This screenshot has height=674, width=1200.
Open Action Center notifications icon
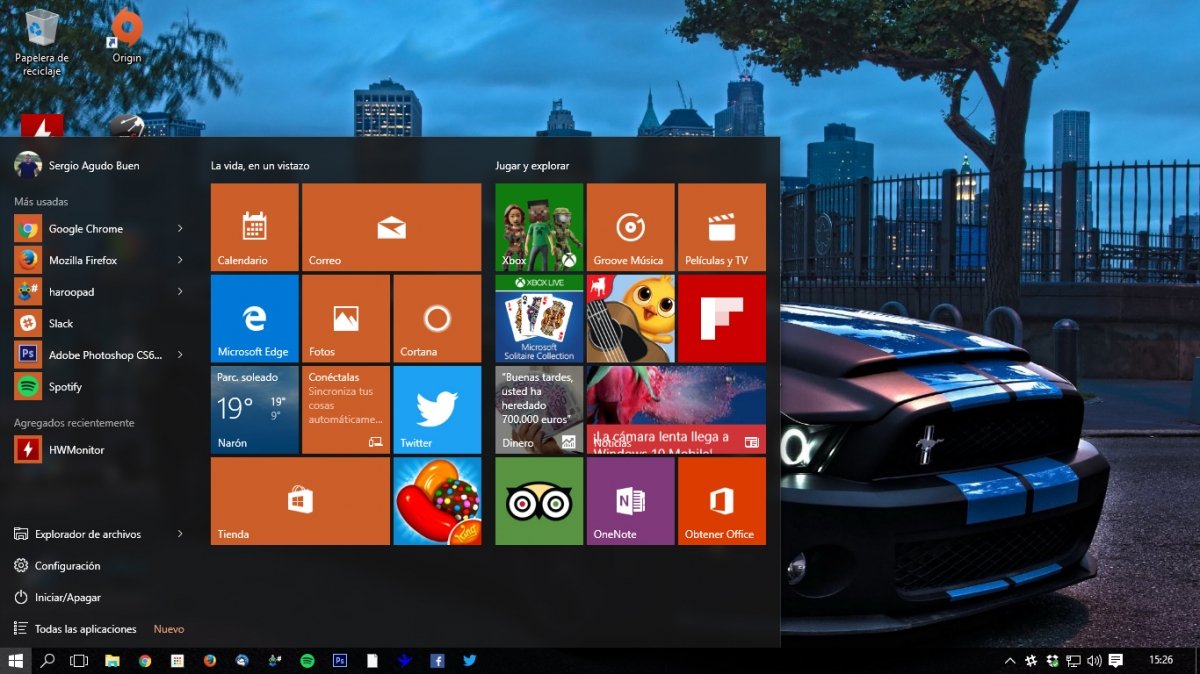[x=1116, y=661]
